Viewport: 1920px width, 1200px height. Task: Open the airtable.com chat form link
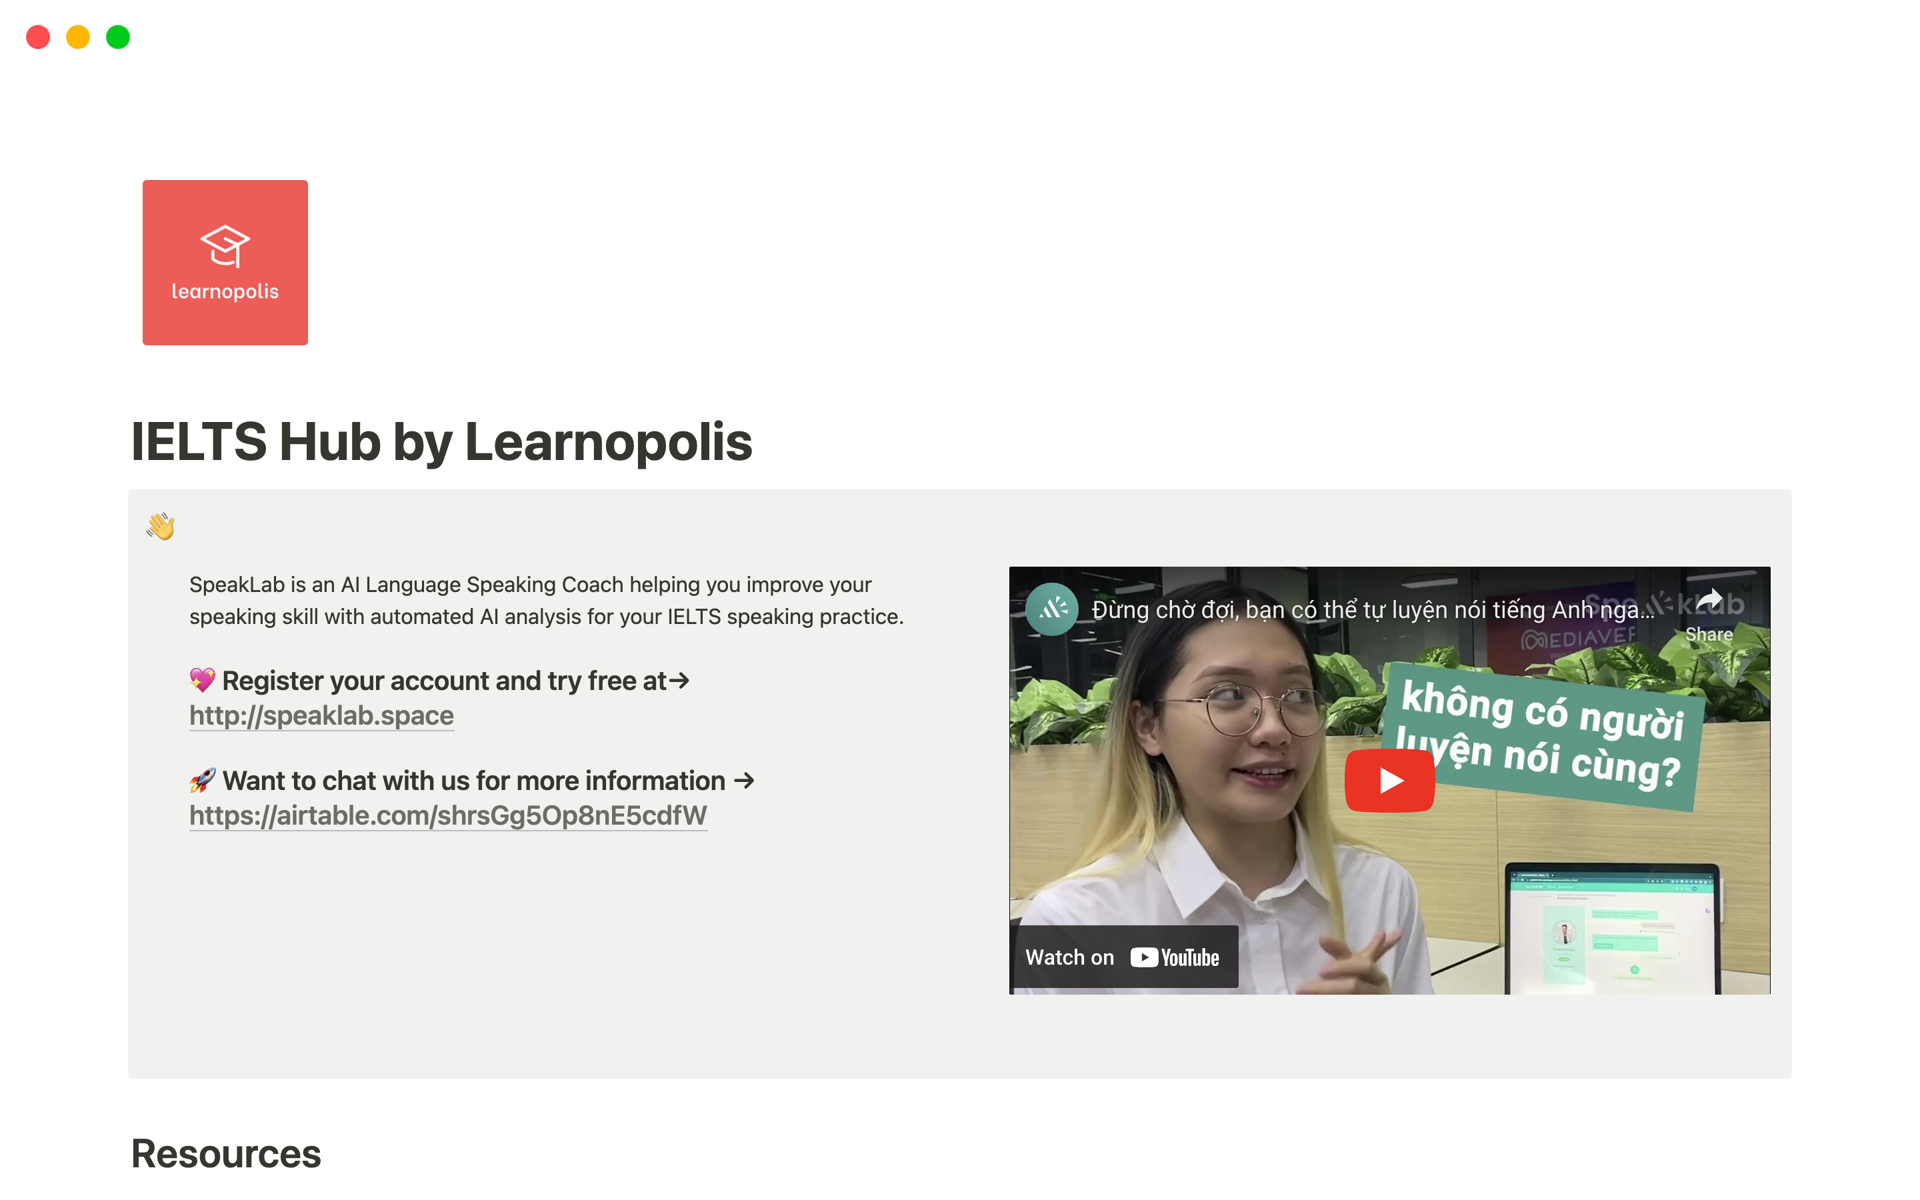(448, 816)
